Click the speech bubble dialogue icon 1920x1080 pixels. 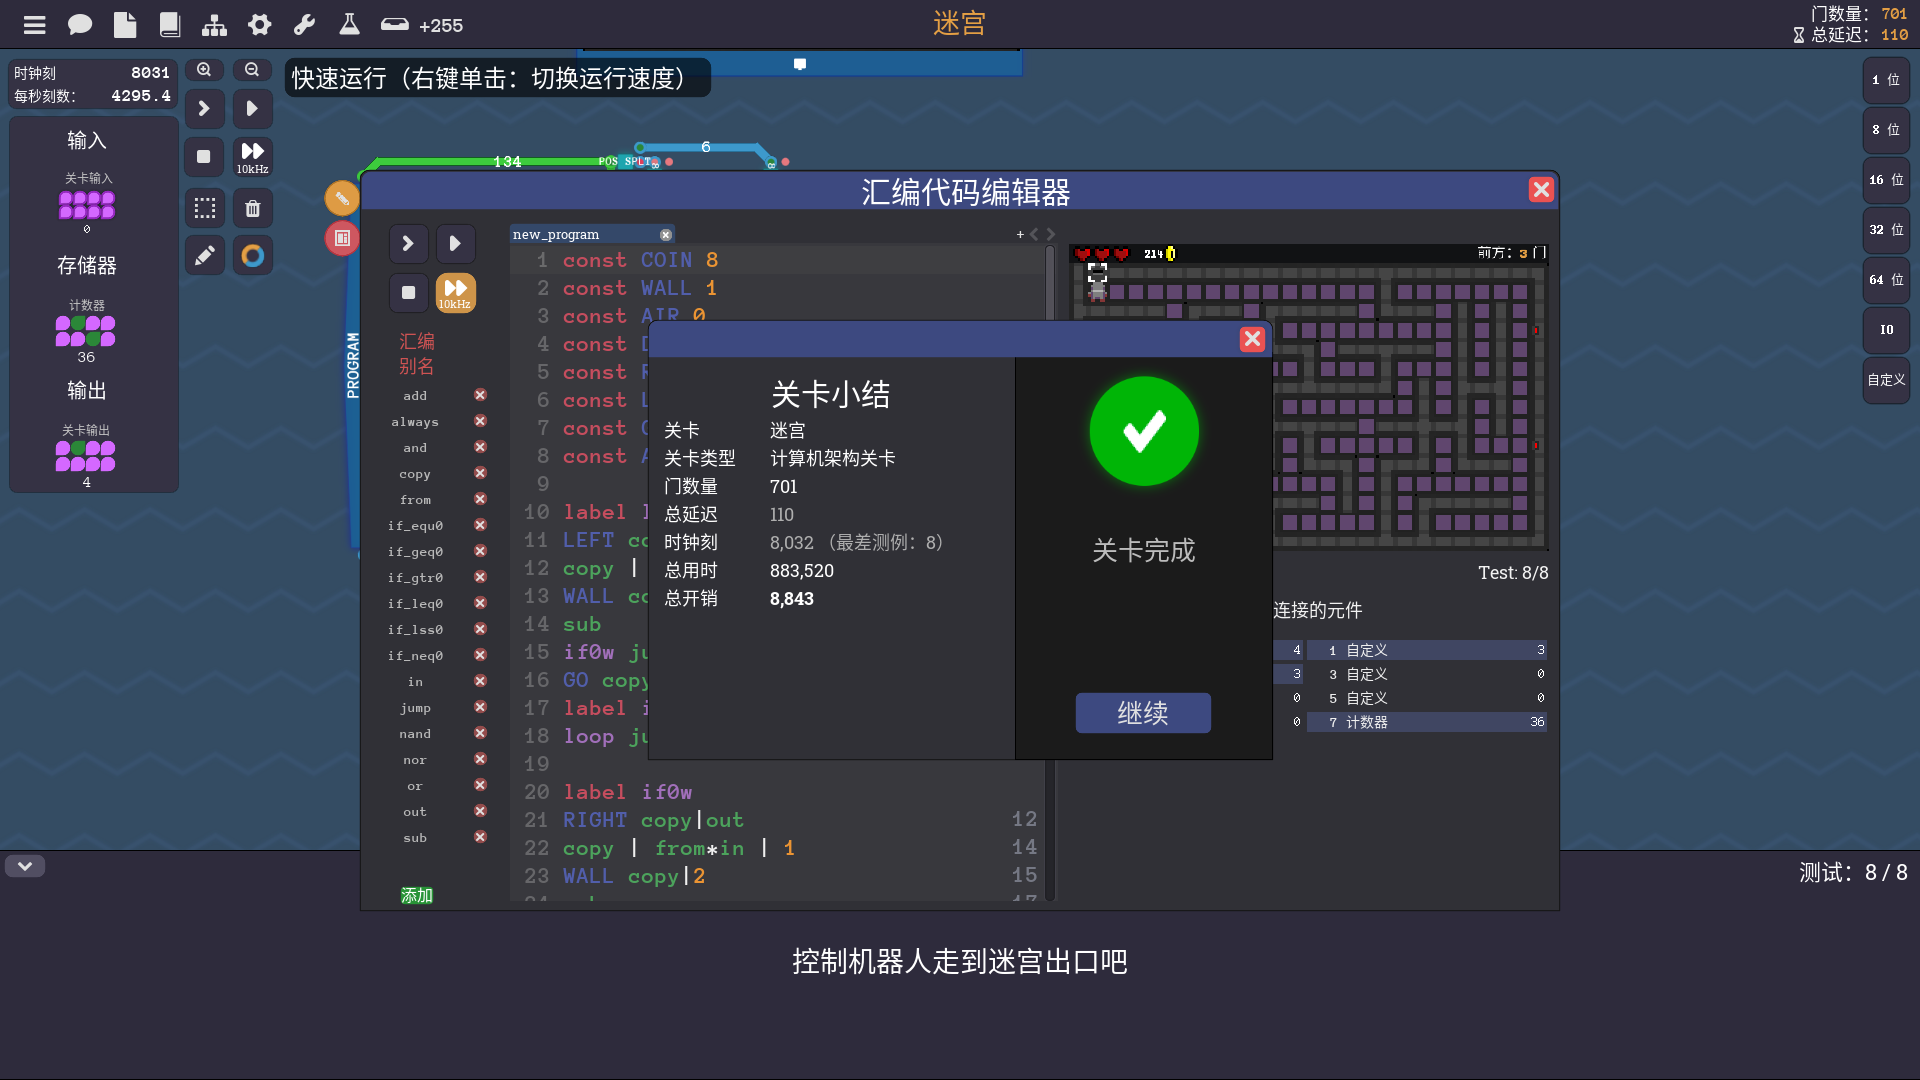(80, 25)
